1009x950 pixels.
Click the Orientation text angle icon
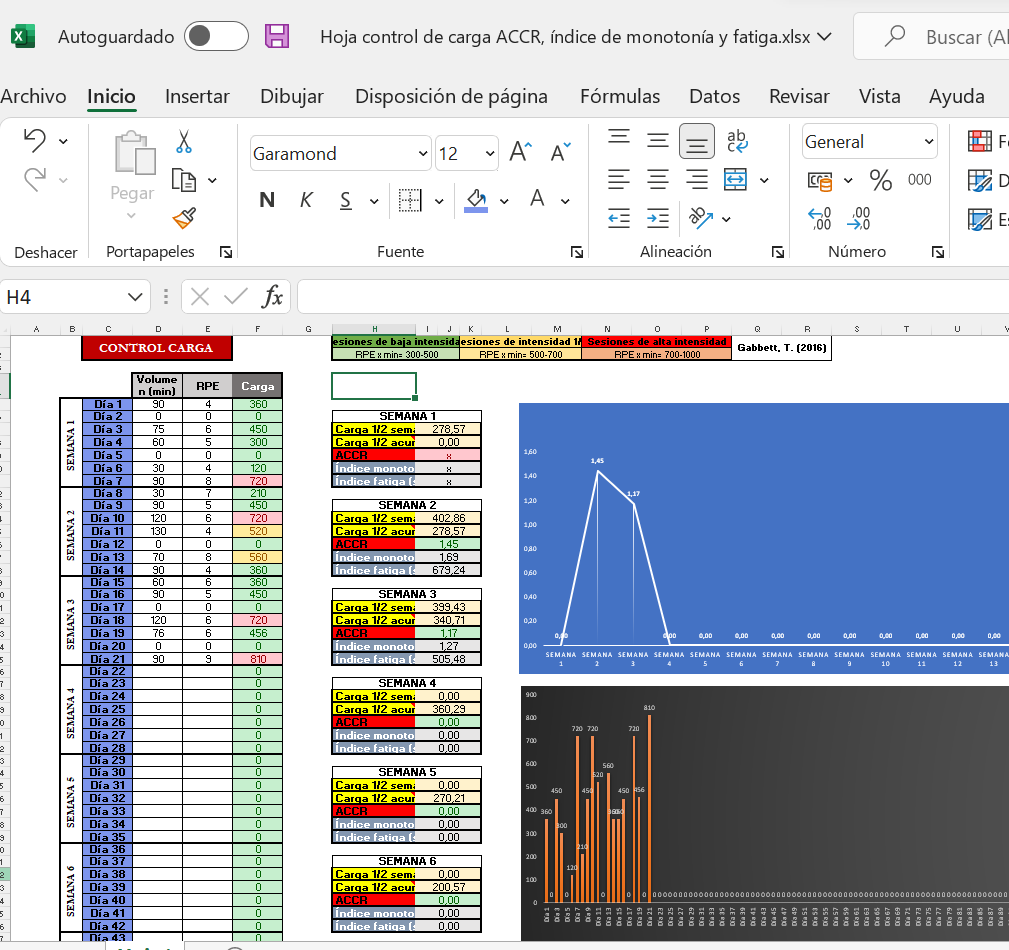(x=701, y=218)
